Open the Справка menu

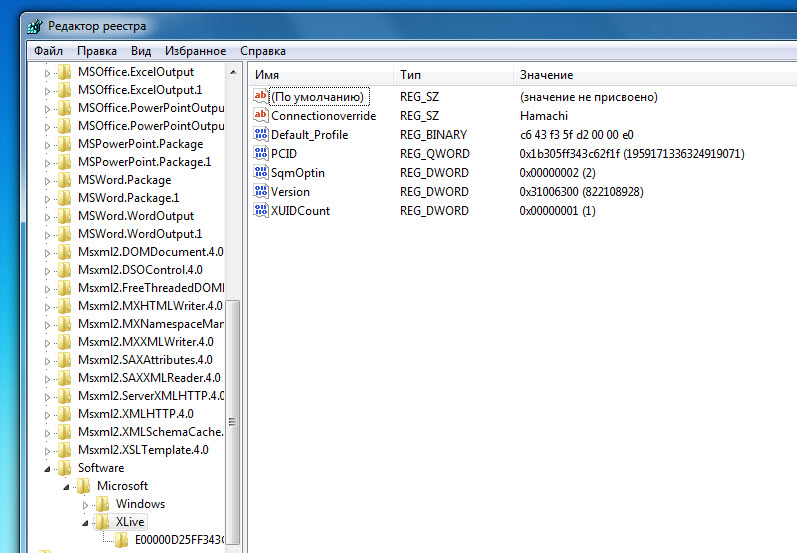point(263,51)
